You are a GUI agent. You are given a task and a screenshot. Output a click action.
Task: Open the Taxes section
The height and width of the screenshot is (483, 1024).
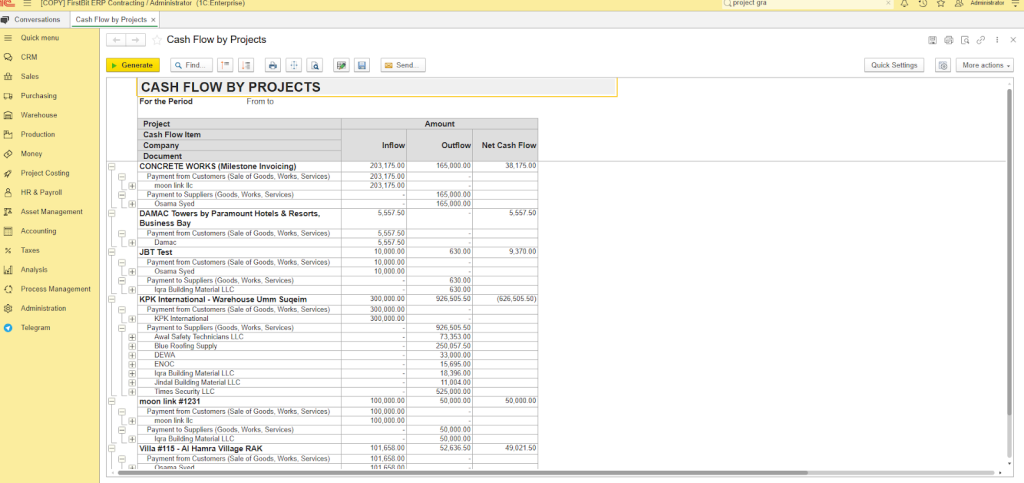click(30, 251)
